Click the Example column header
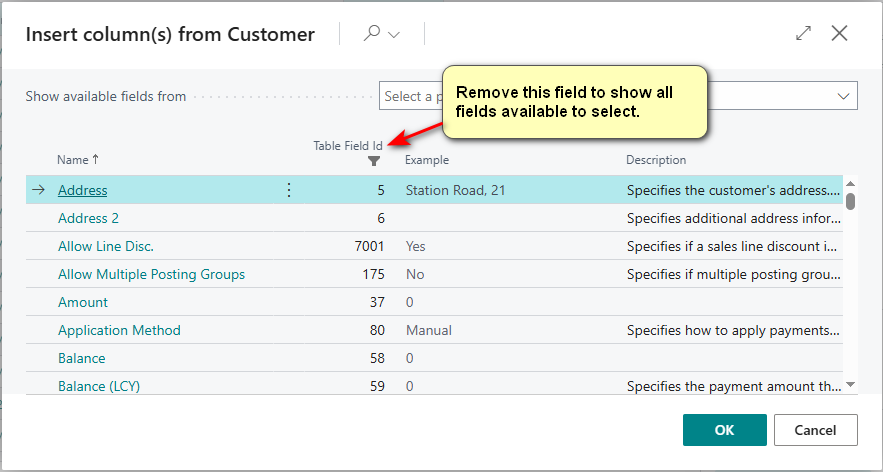The image size is (883, 472). (427, 160)
